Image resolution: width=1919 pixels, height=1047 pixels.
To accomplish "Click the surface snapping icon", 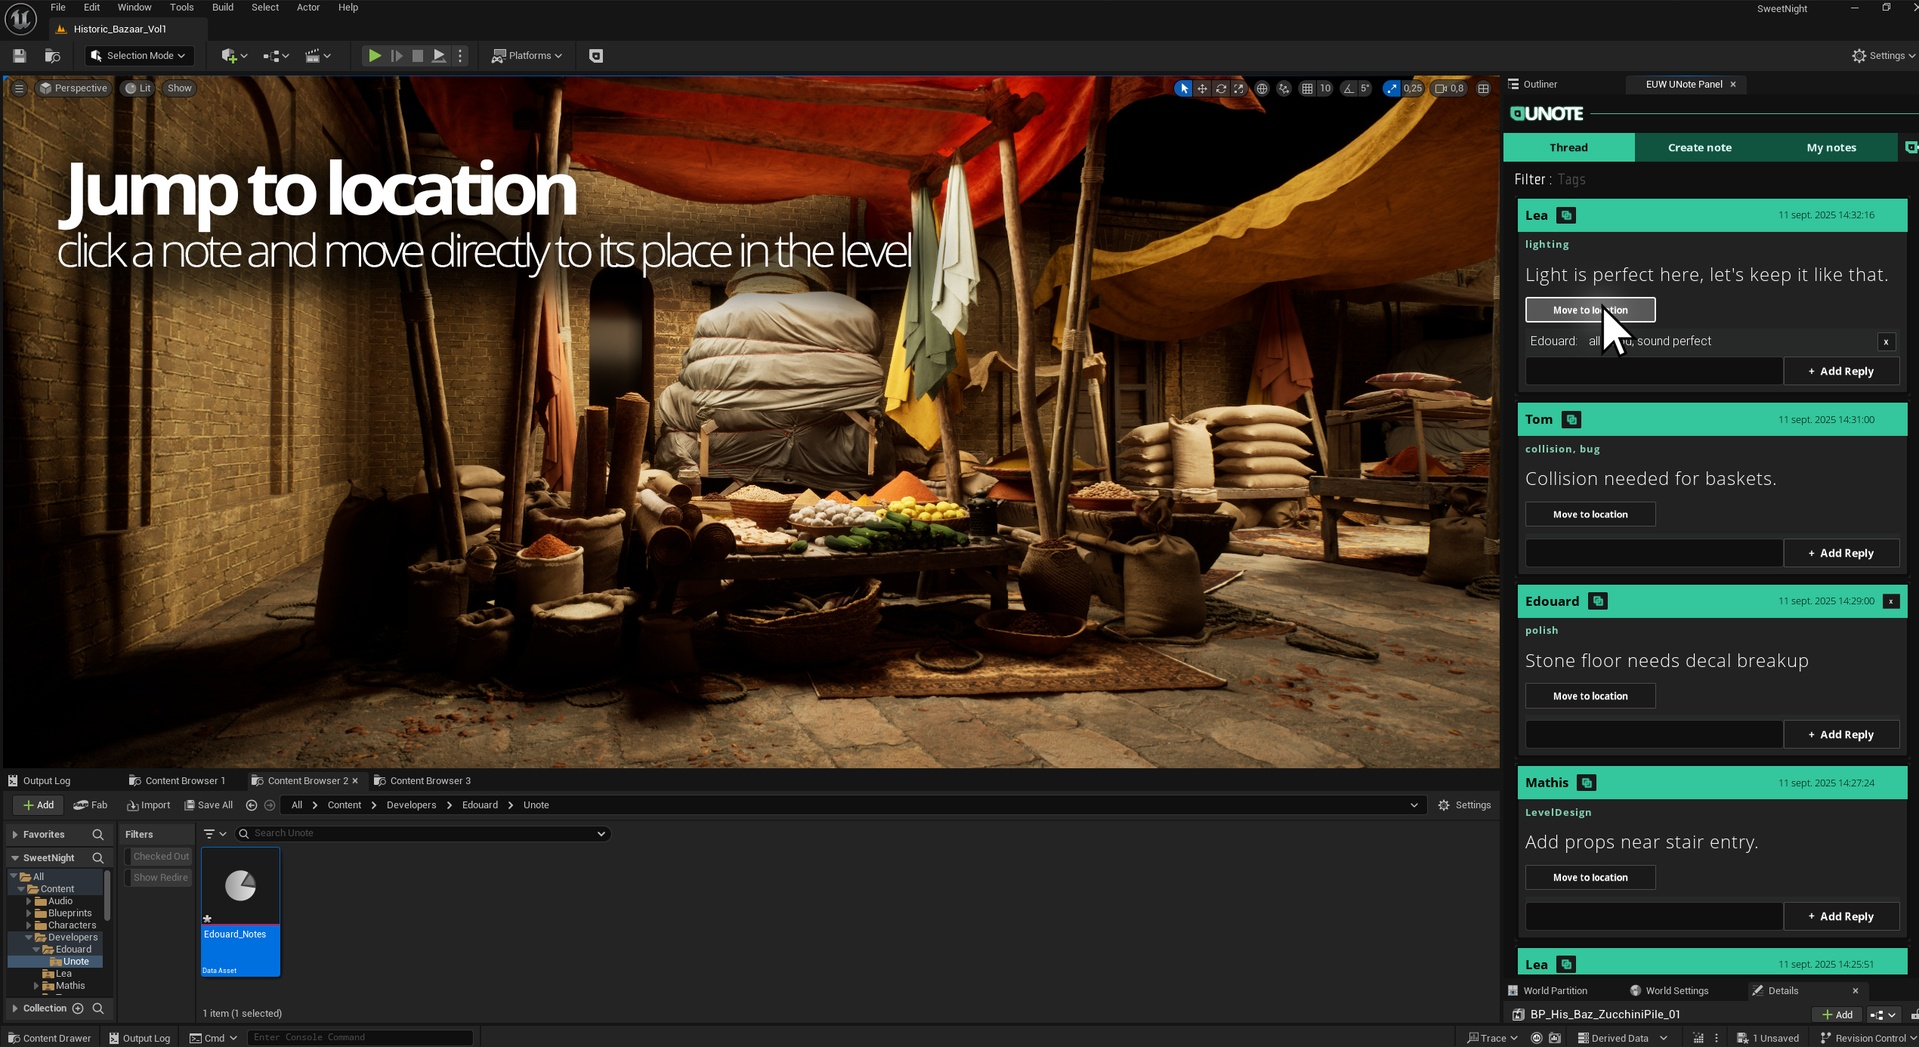I will tap(1284, 89).
